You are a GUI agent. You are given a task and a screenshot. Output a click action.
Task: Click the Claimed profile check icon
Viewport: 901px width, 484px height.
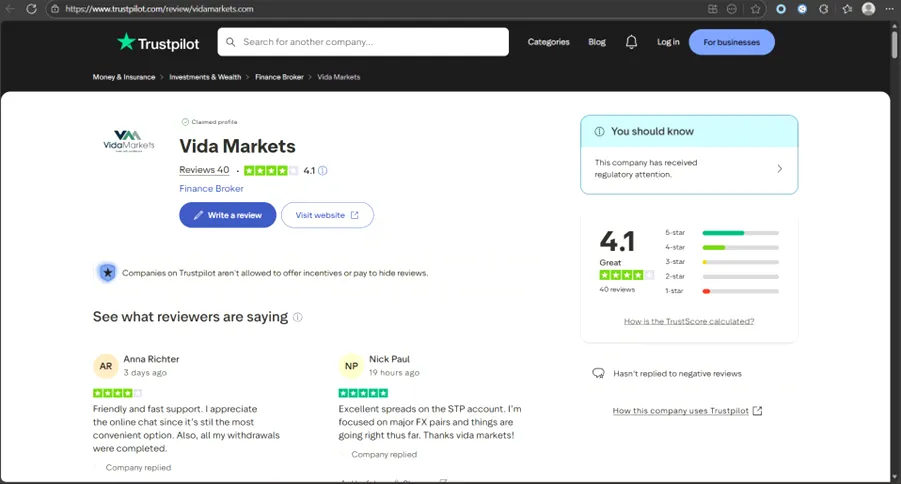[x=185, y=122]
